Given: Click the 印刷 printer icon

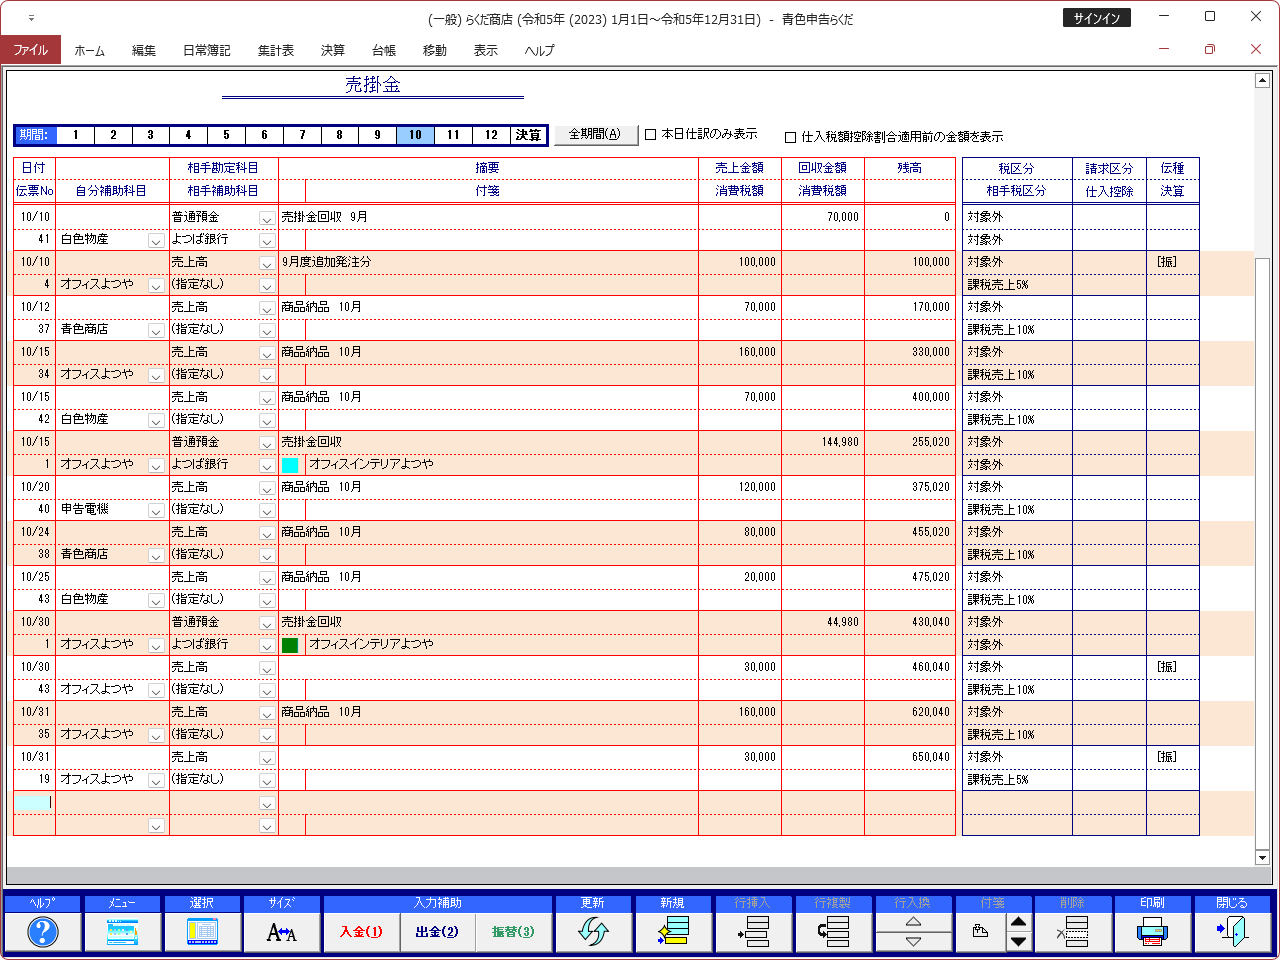Looking at the screenshot, I should coord(1152,932).
